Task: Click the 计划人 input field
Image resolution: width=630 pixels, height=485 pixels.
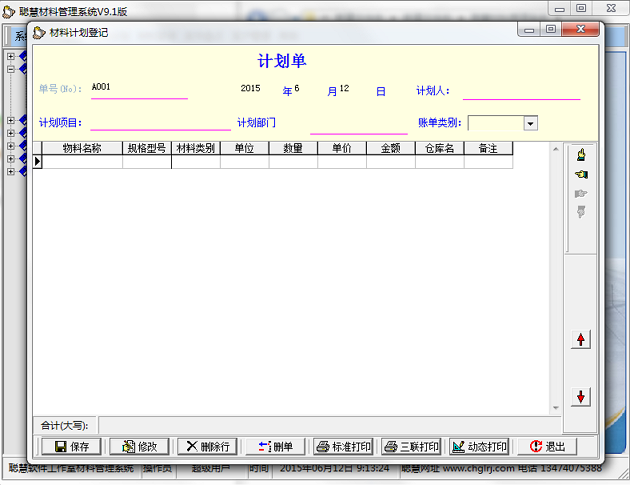Action: click(x=520, y=90)
